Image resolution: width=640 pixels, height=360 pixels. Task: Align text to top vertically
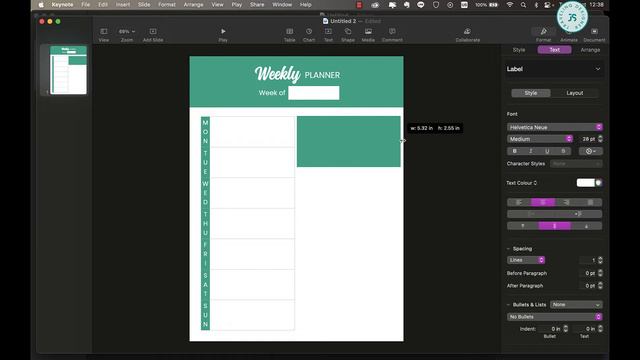coord(523,226)
